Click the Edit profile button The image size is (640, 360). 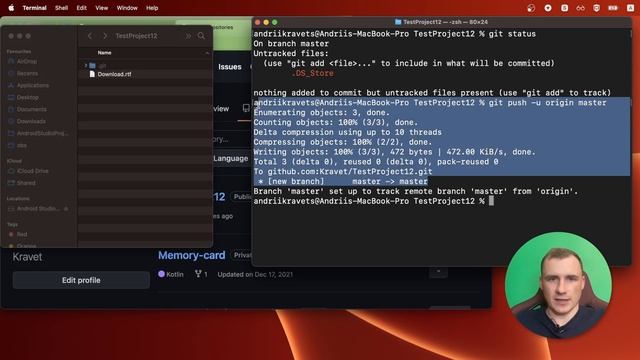[81, 280]
